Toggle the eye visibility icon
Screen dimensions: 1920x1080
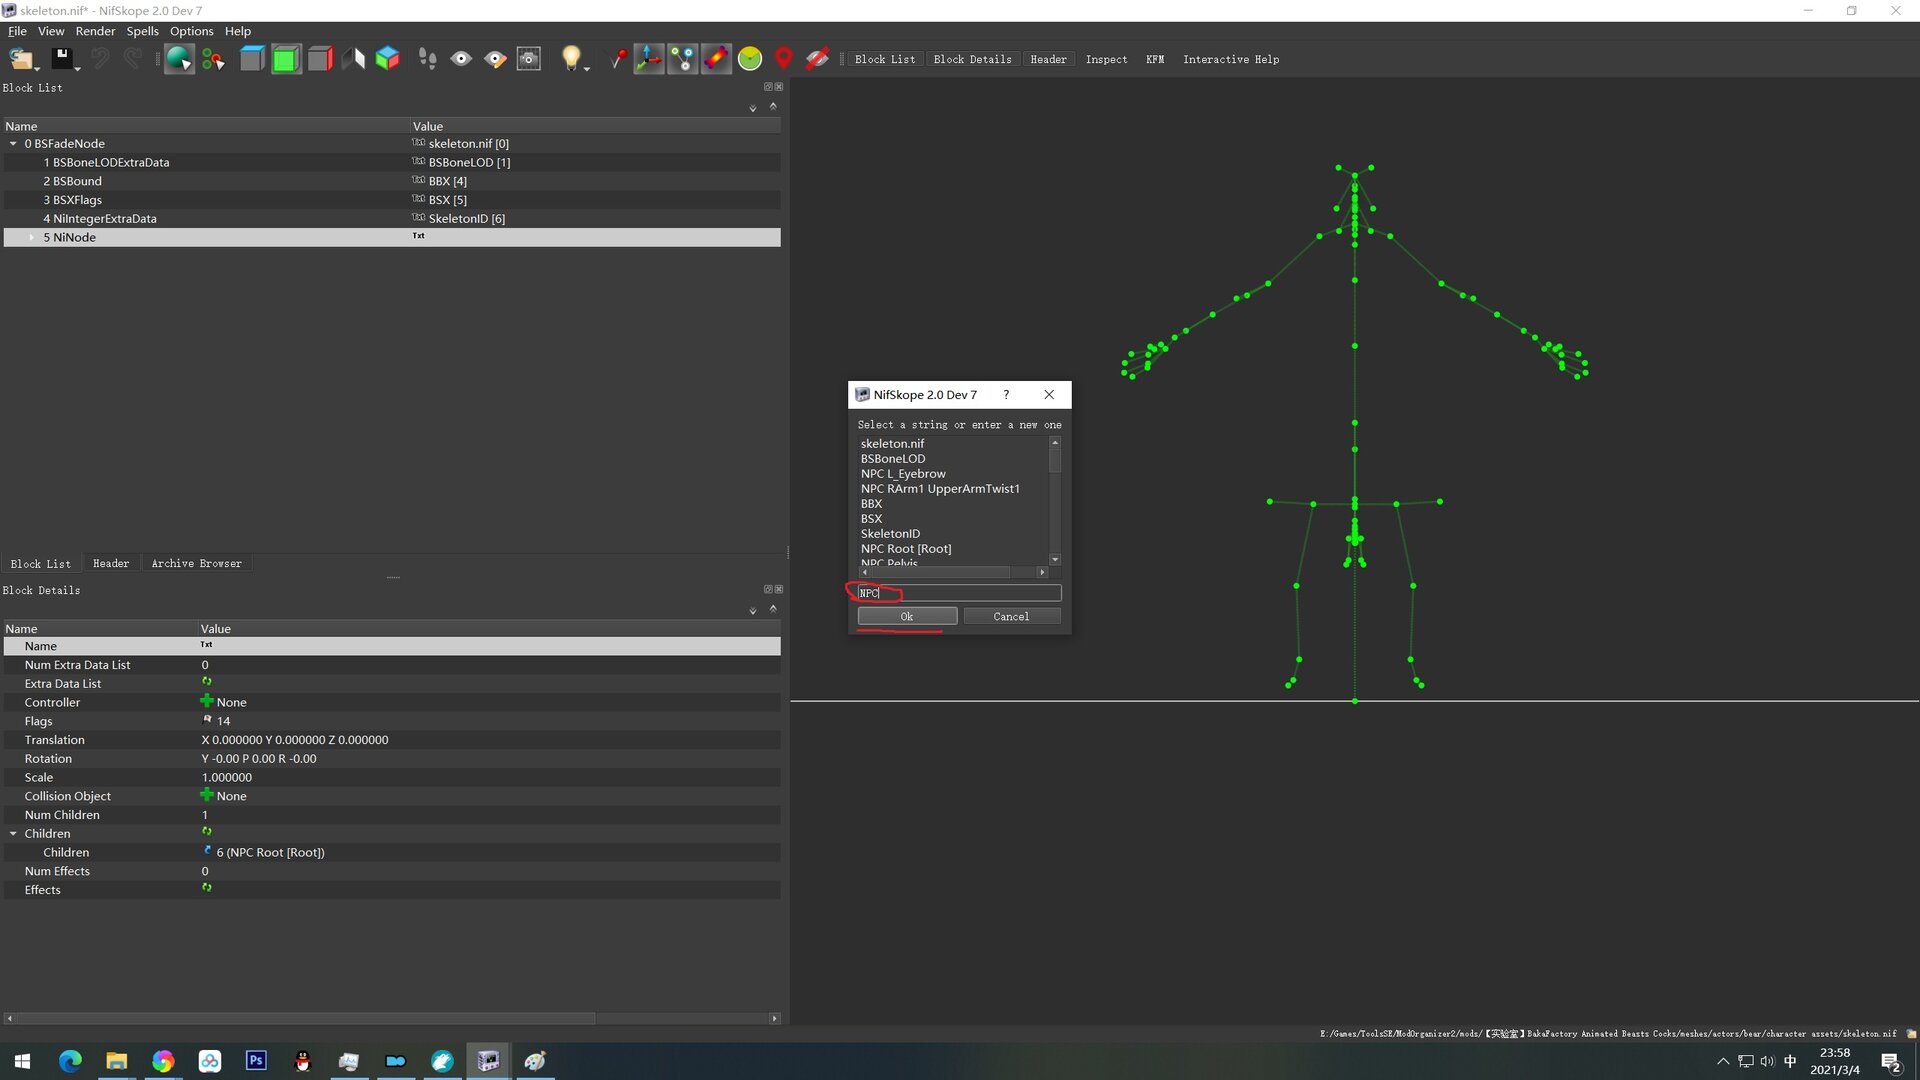pyautogui.click(x=461, y=59)
